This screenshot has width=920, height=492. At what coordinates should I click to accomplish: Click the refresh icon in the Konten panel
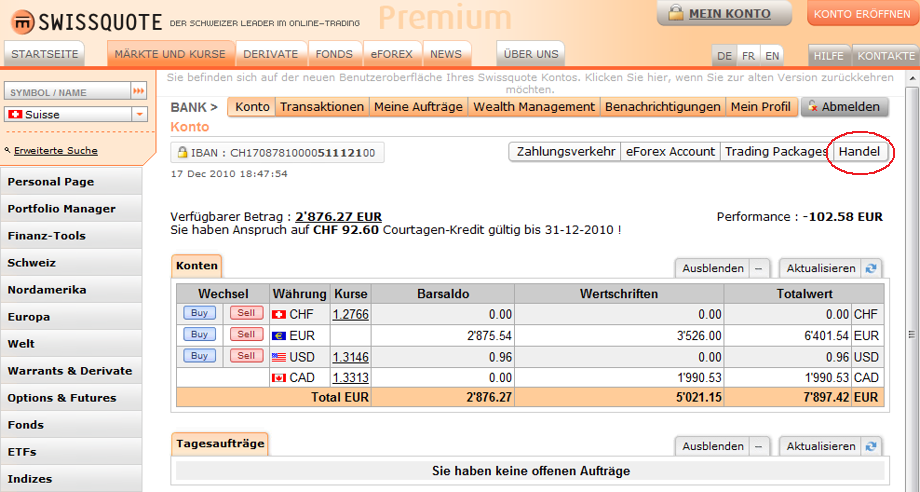[x=871, y=269]
